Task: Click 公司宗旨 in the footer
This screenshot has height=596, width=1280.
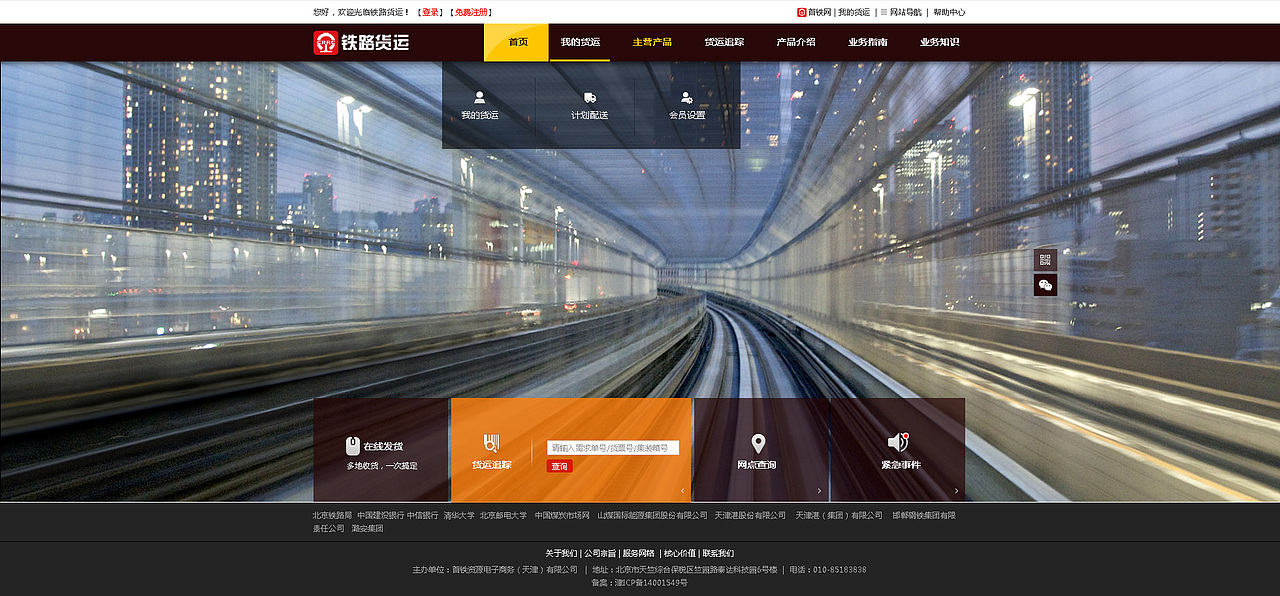Action: 600,553
